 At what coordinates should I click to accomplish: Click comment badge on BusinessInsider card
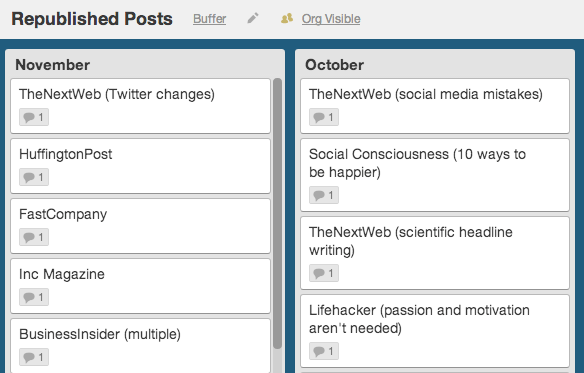click(x=34, y=357)
